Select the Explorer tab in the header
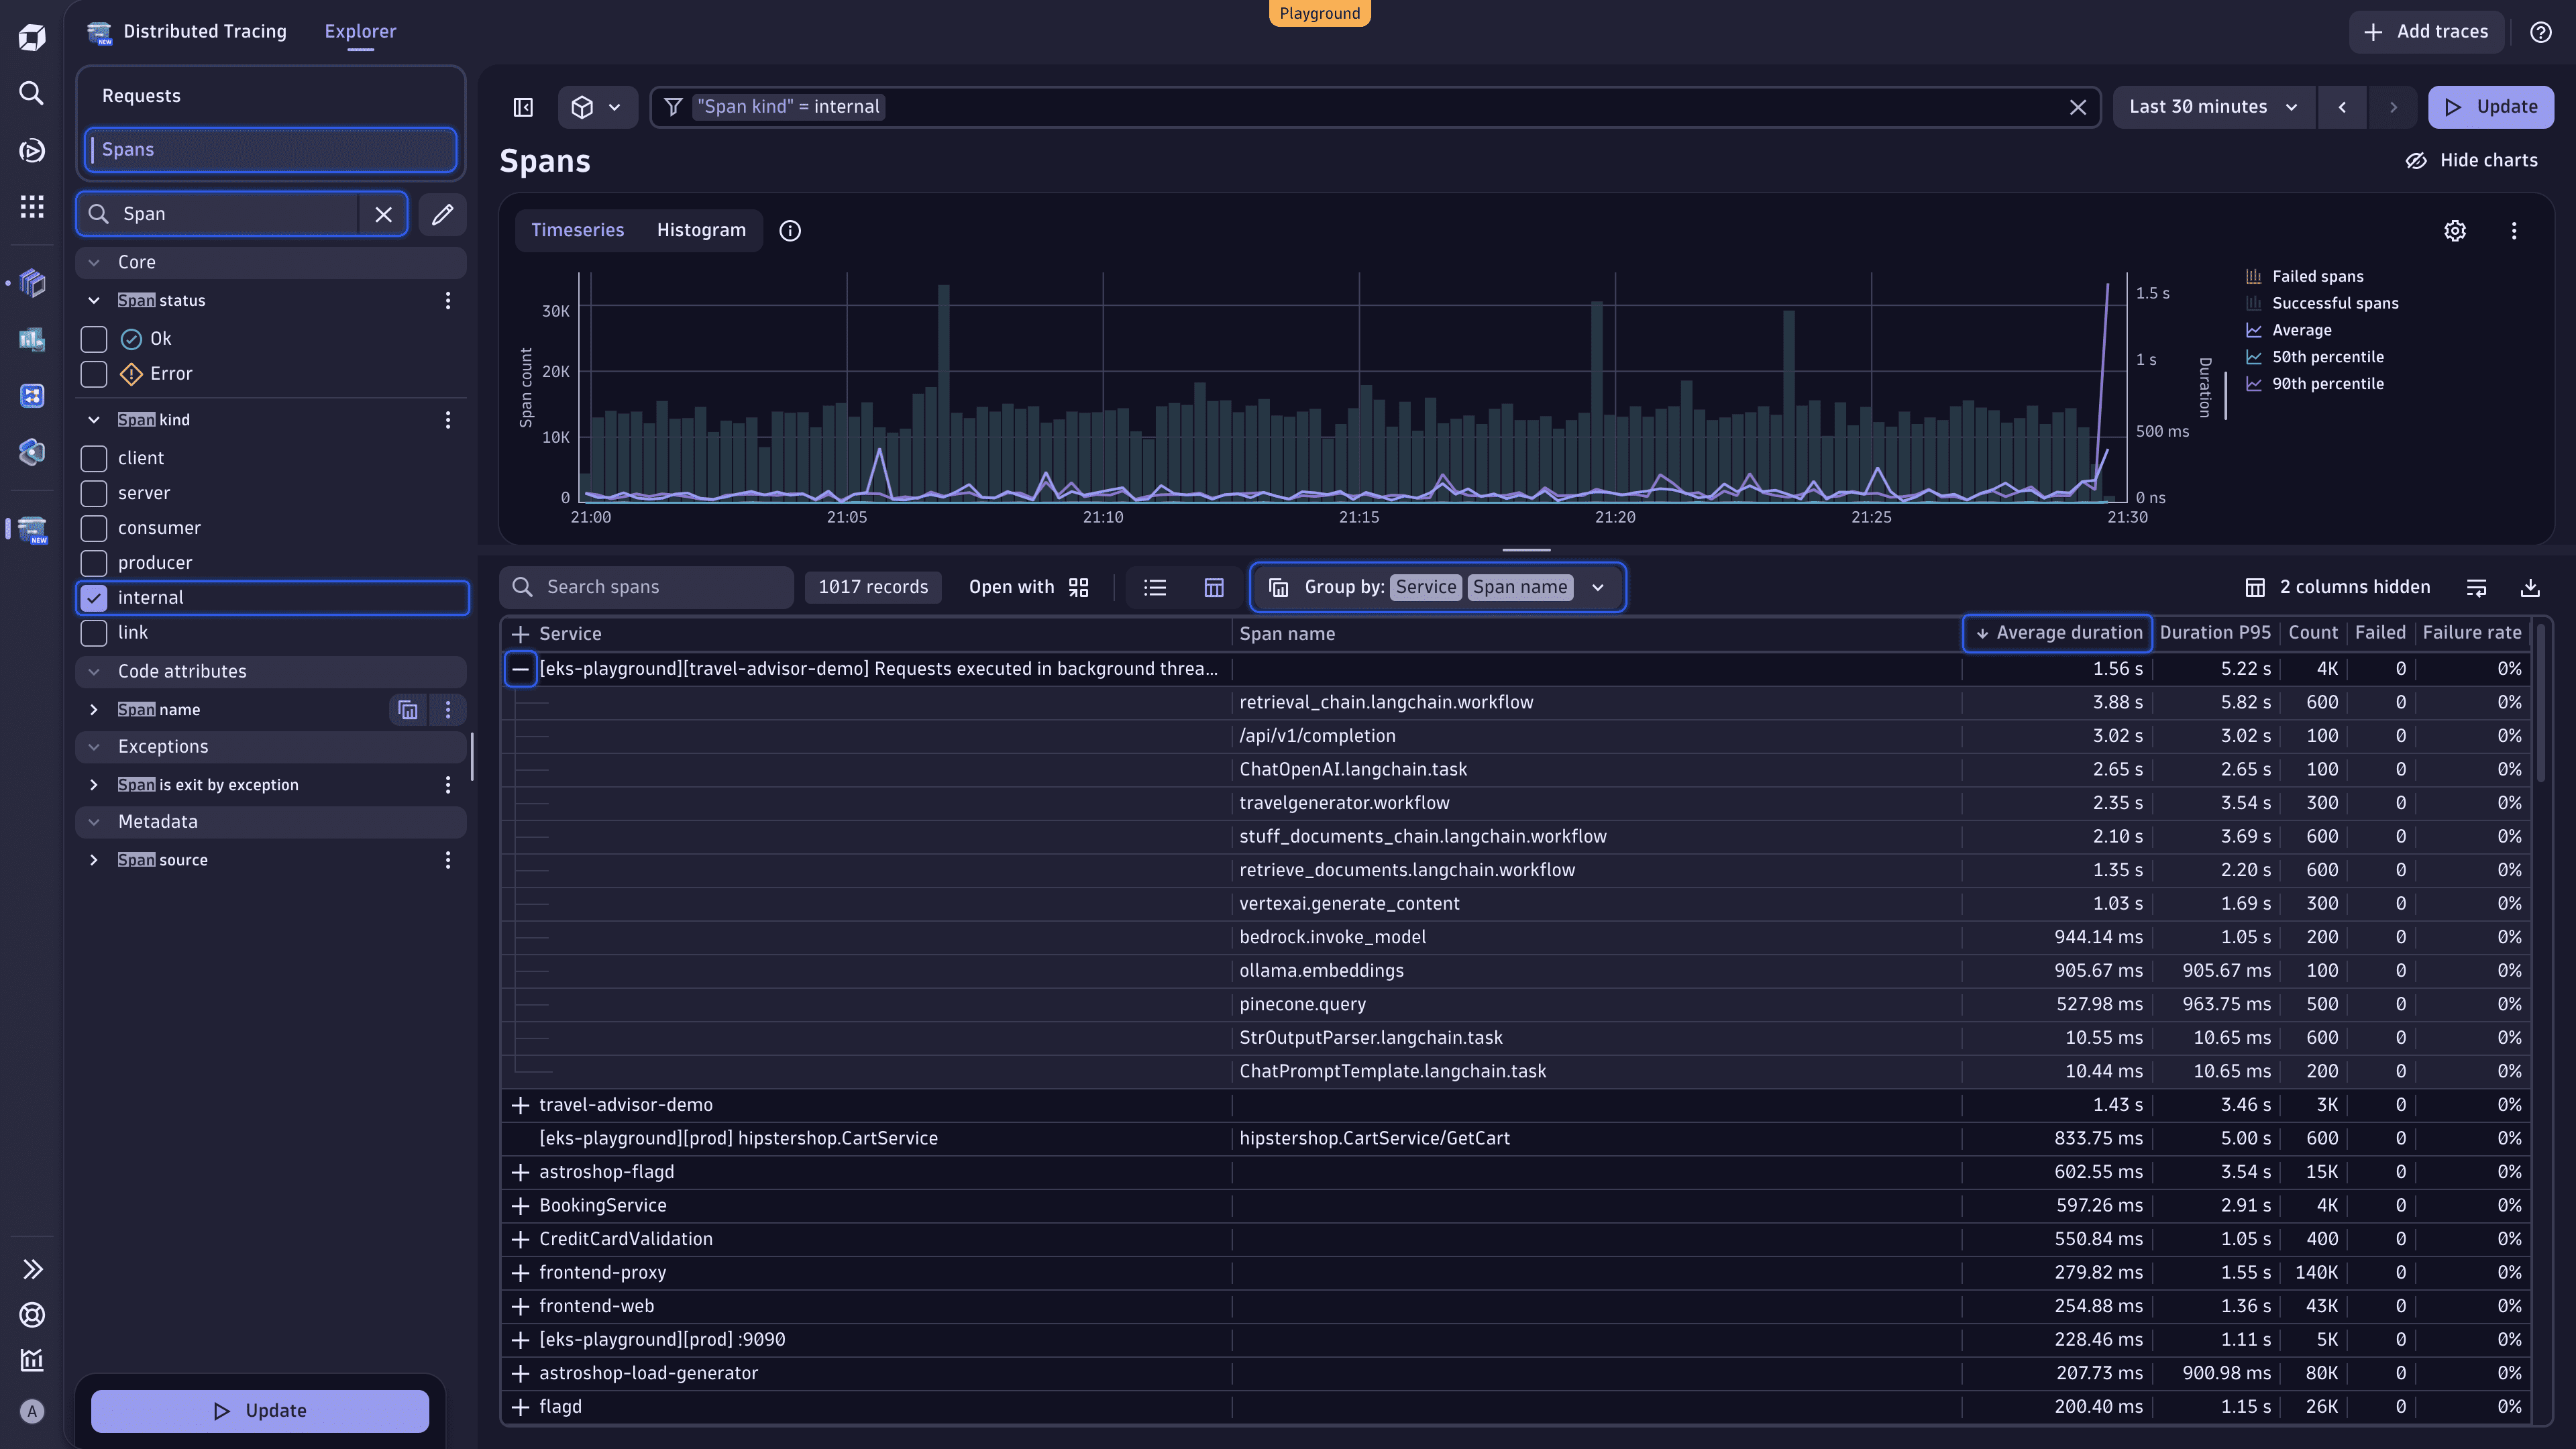The image size is (2576, 1449). (x=360, y=31)
